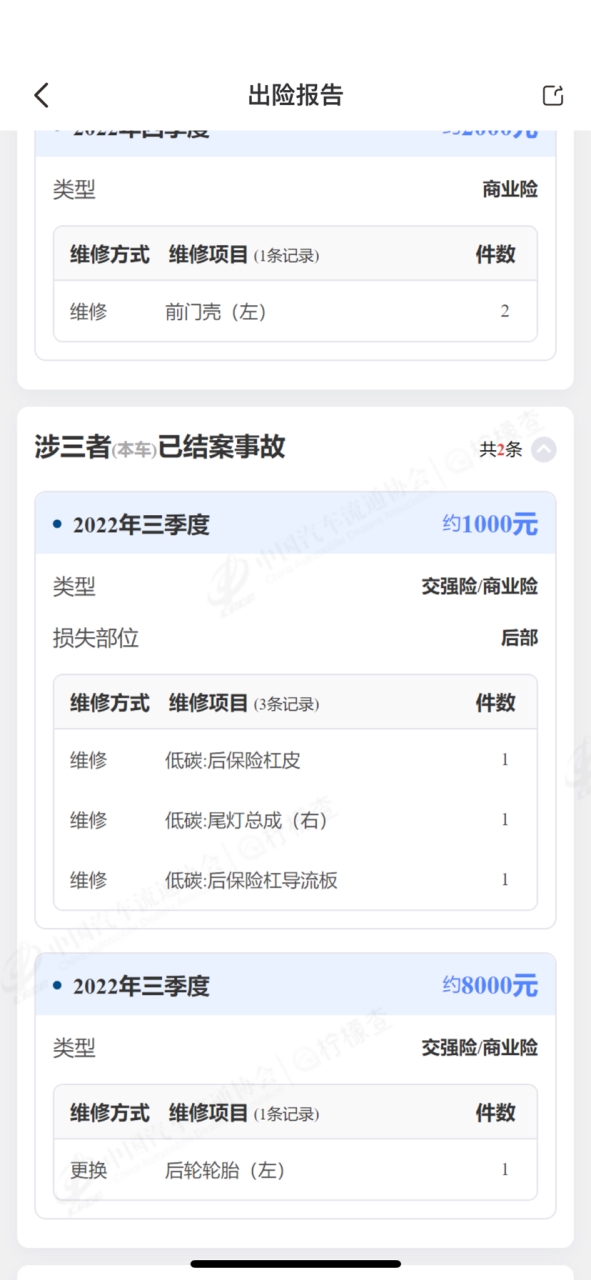Tap the 共2条 record count label
The image size is (591, 1280).
click(x=501, y=449)
